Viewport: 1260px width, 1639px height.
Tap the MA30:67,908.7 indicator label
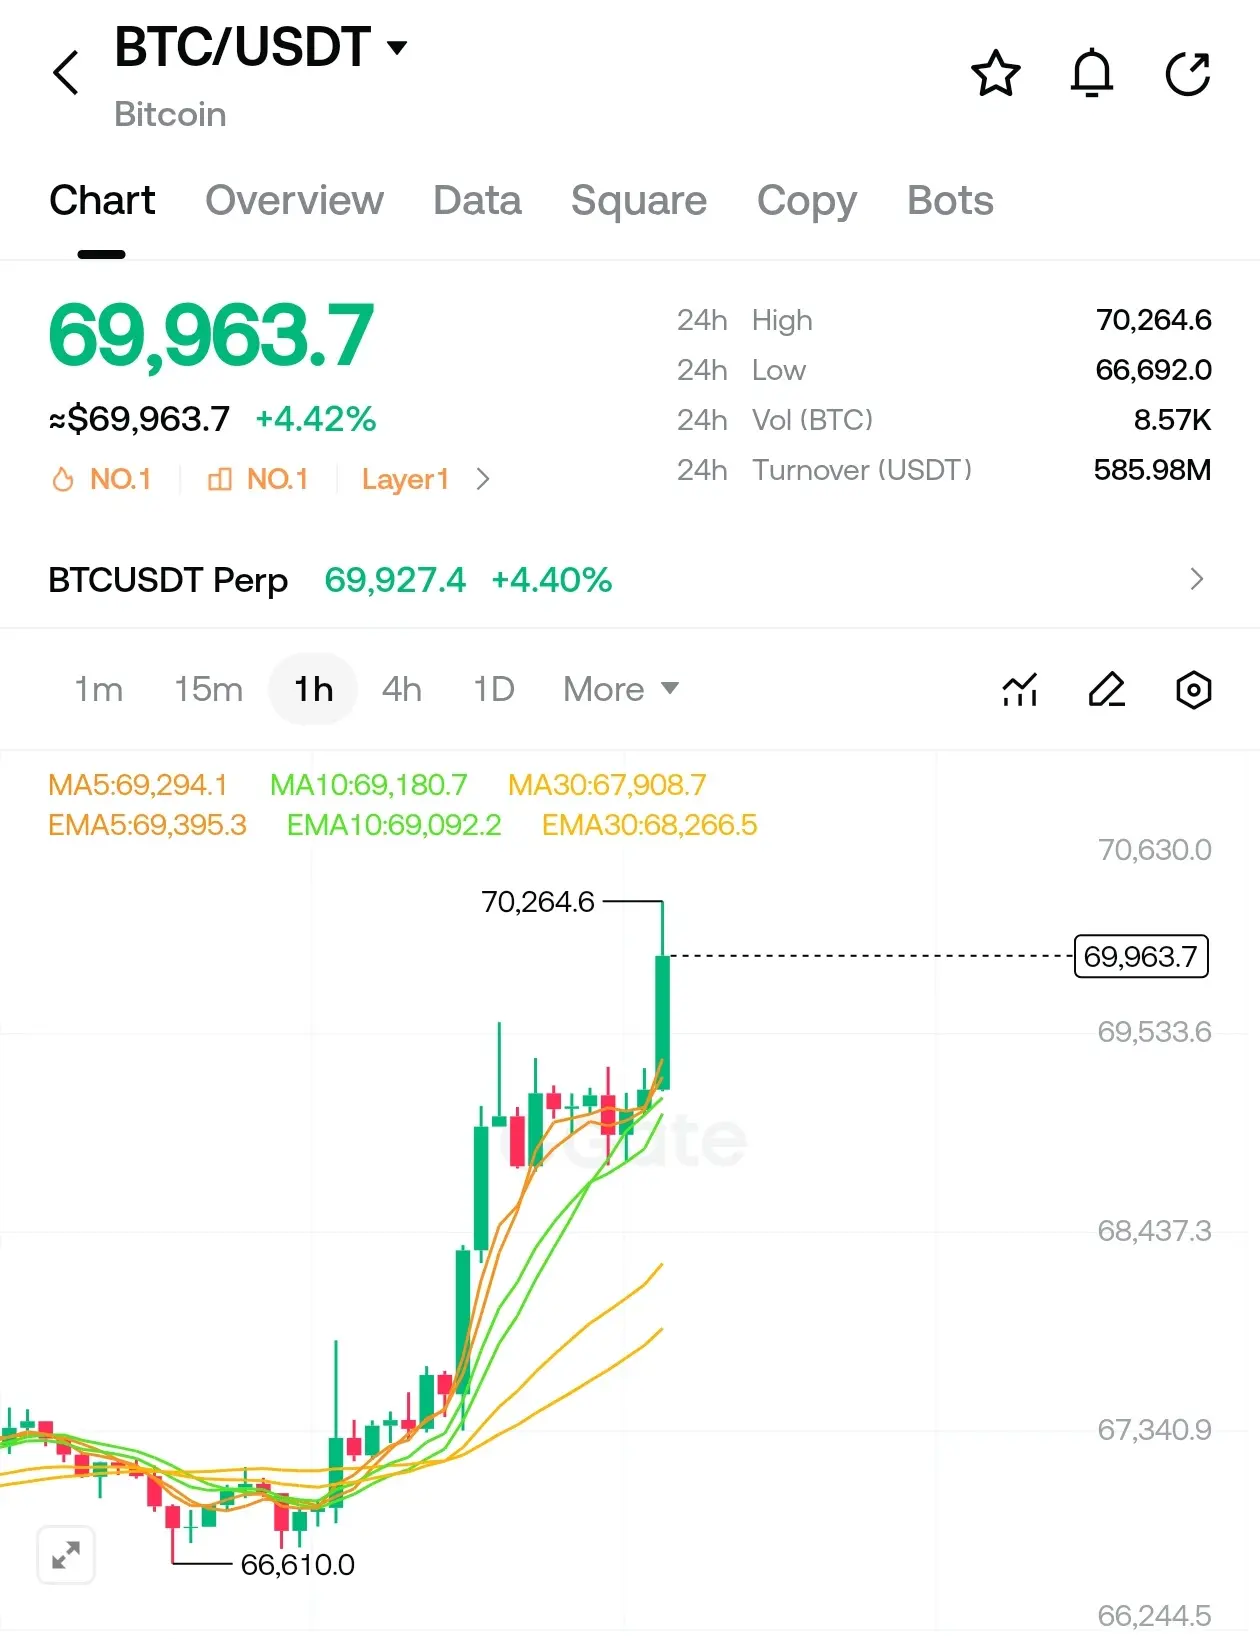click(x=607, y=785)
